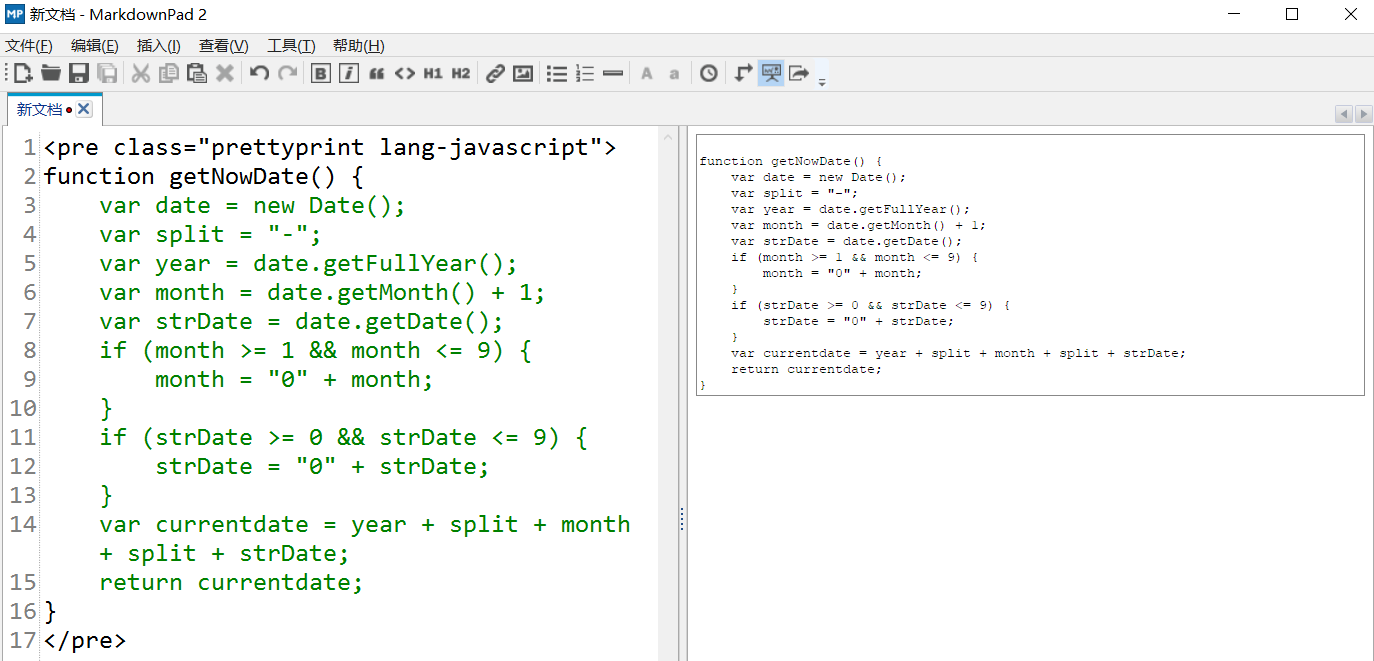Viewport: 1374px width, 661px height.
Task: Change the layout orientation icon
Action: (743, 73)
